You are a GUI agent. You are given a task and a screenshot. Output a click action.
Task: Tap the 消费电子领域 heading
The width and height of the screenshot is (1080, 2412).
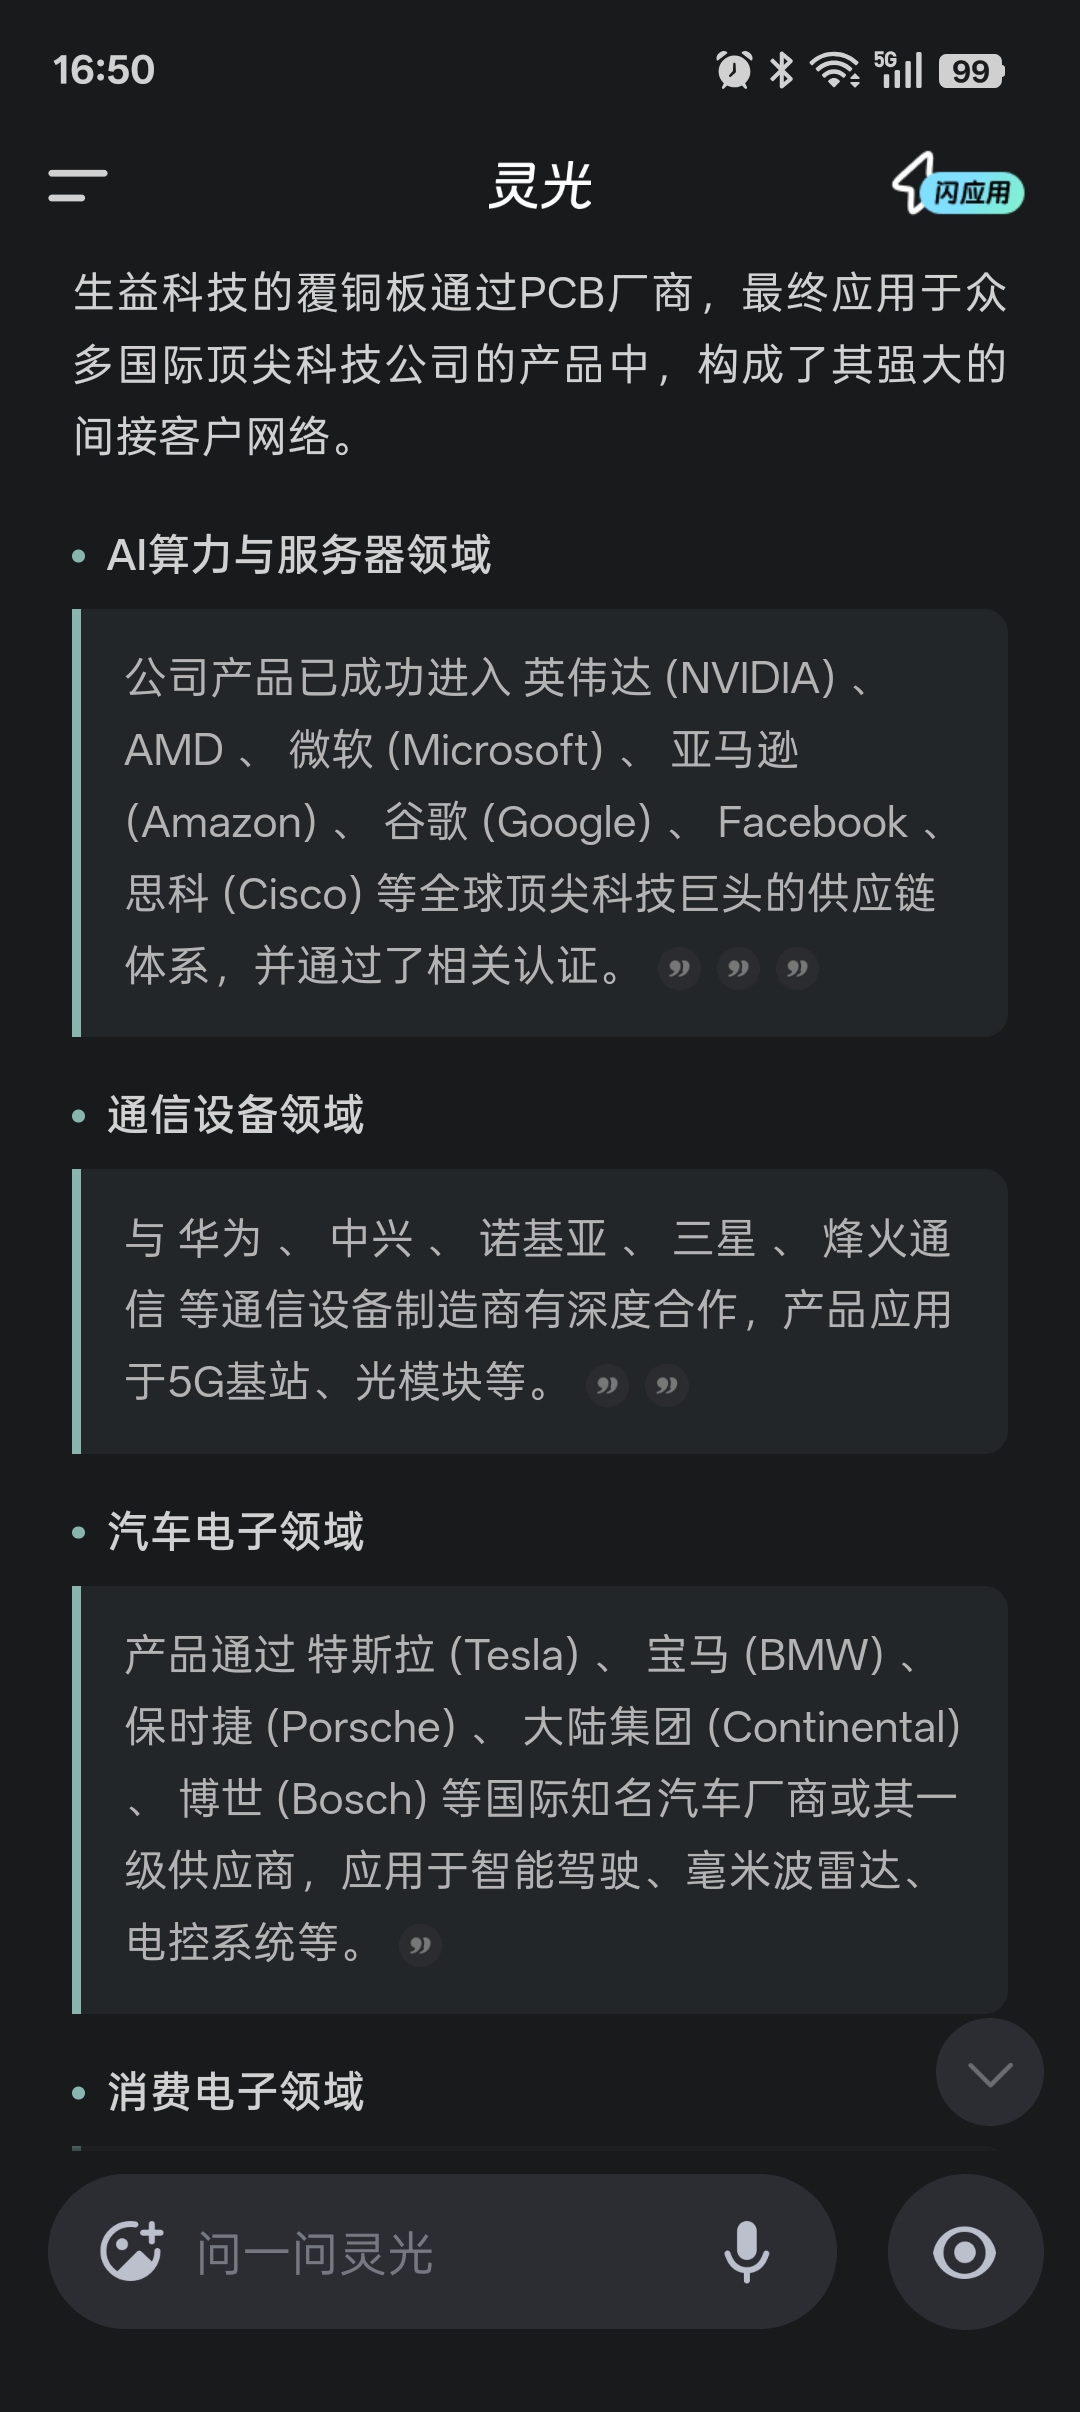click(x=236, y=2092)
